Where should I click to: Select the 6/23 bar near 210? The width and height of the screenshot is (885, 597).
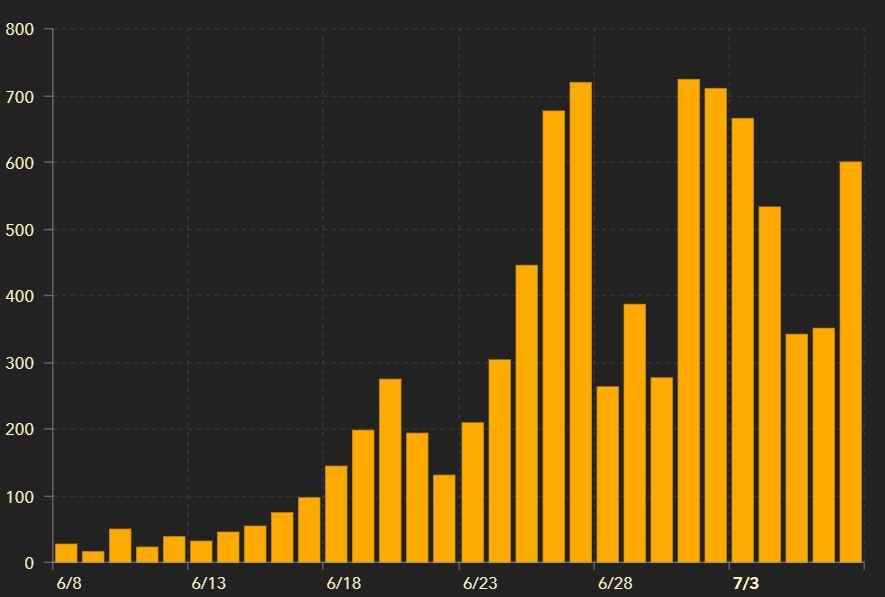click(x=472, y=492)
